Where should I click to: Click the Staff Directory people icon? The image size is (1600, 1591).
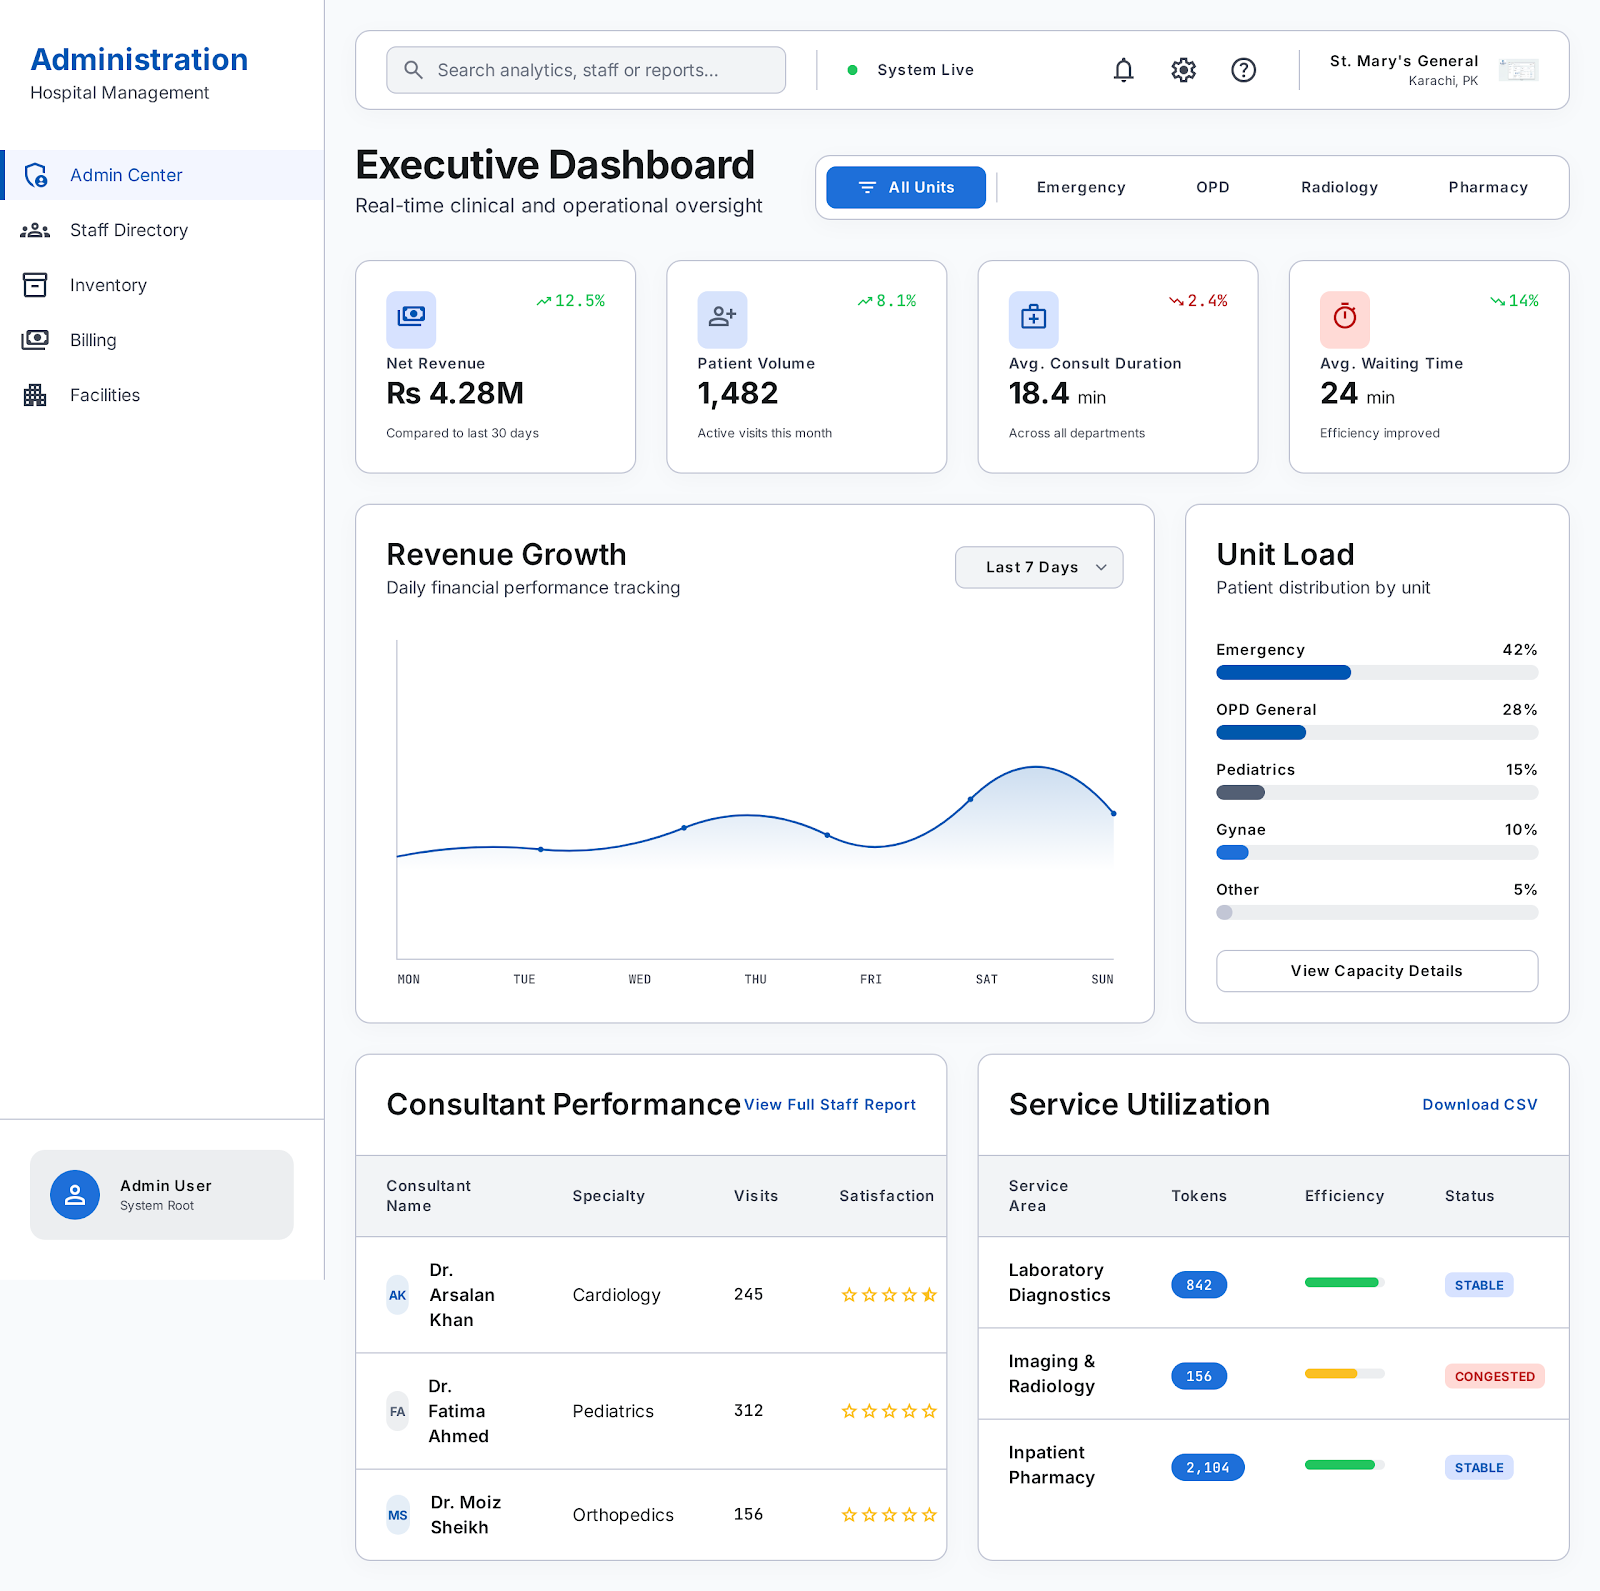[35, 230]
